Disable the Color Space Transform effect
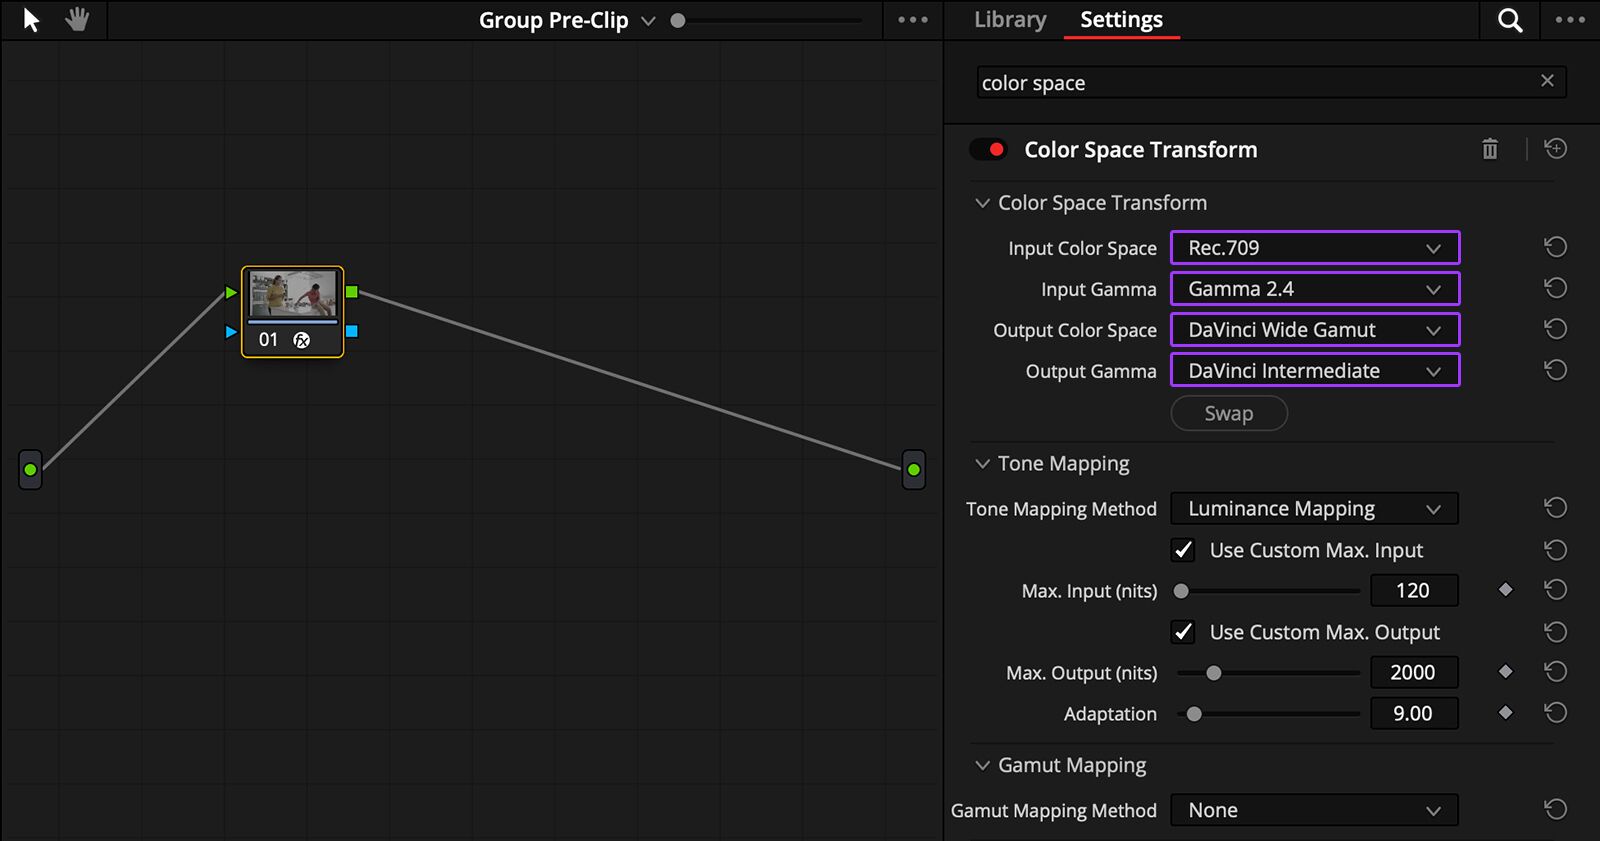 point(988,150)
